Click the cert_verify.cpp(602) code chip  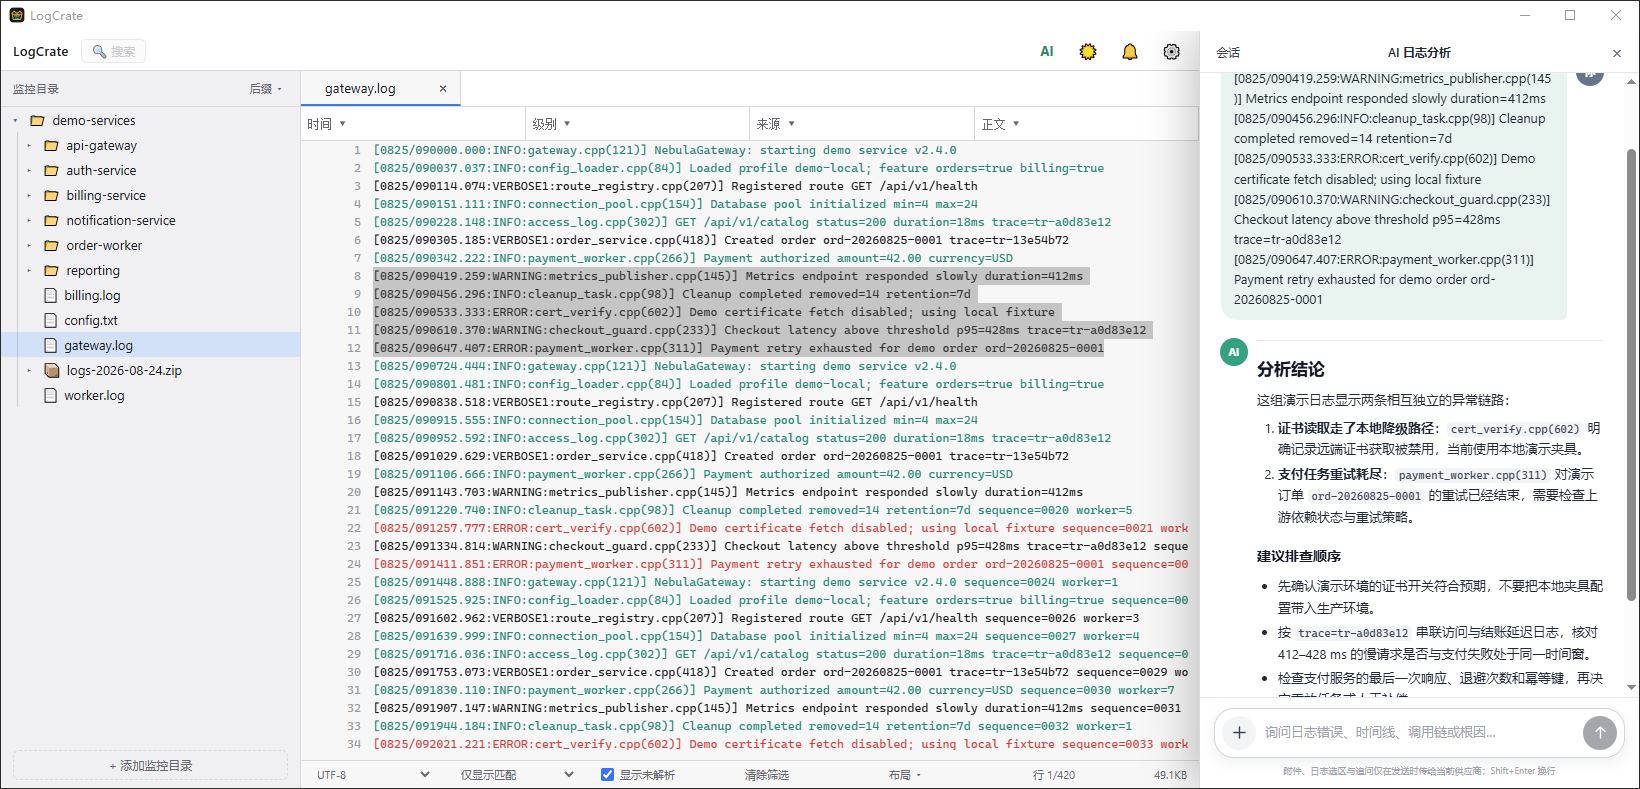pos(1515,429)
